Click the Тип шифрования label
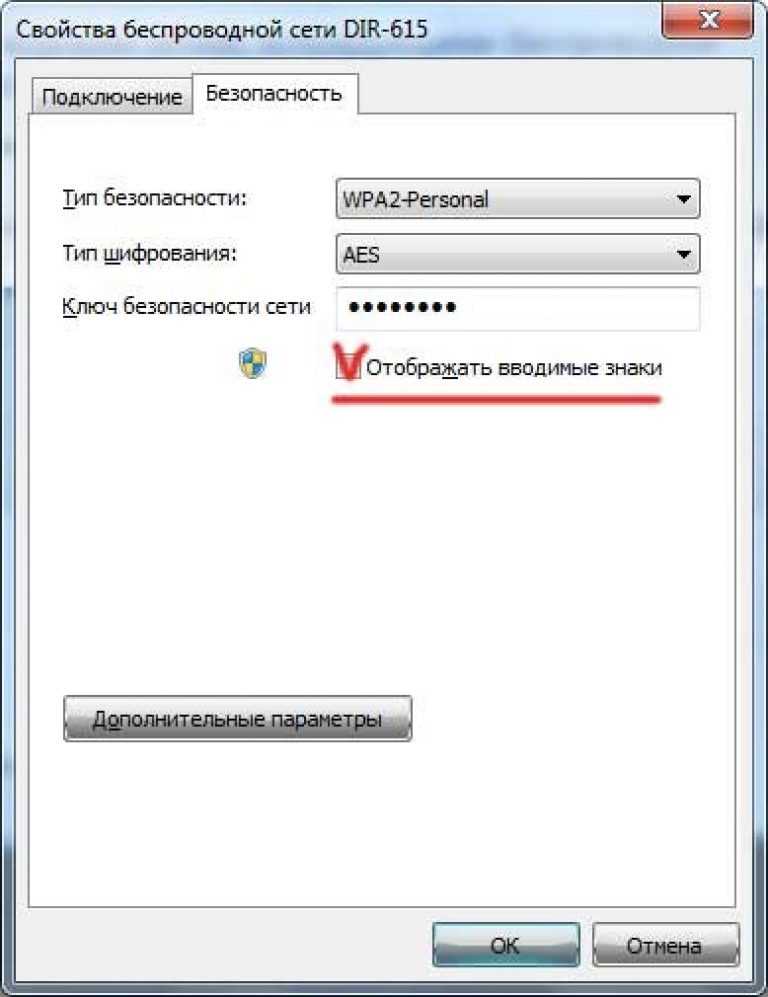 [x=149, y=254]
